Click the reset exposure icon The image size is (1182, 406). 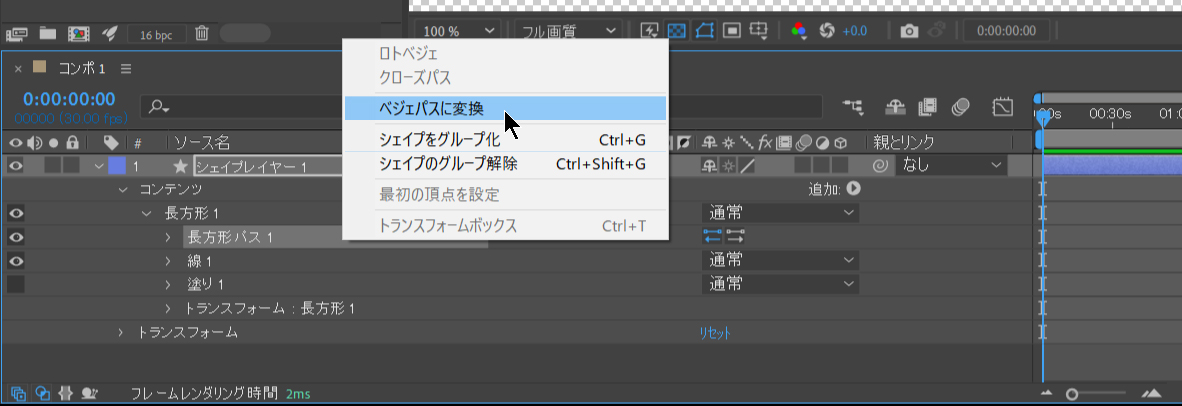click(827, 31)
